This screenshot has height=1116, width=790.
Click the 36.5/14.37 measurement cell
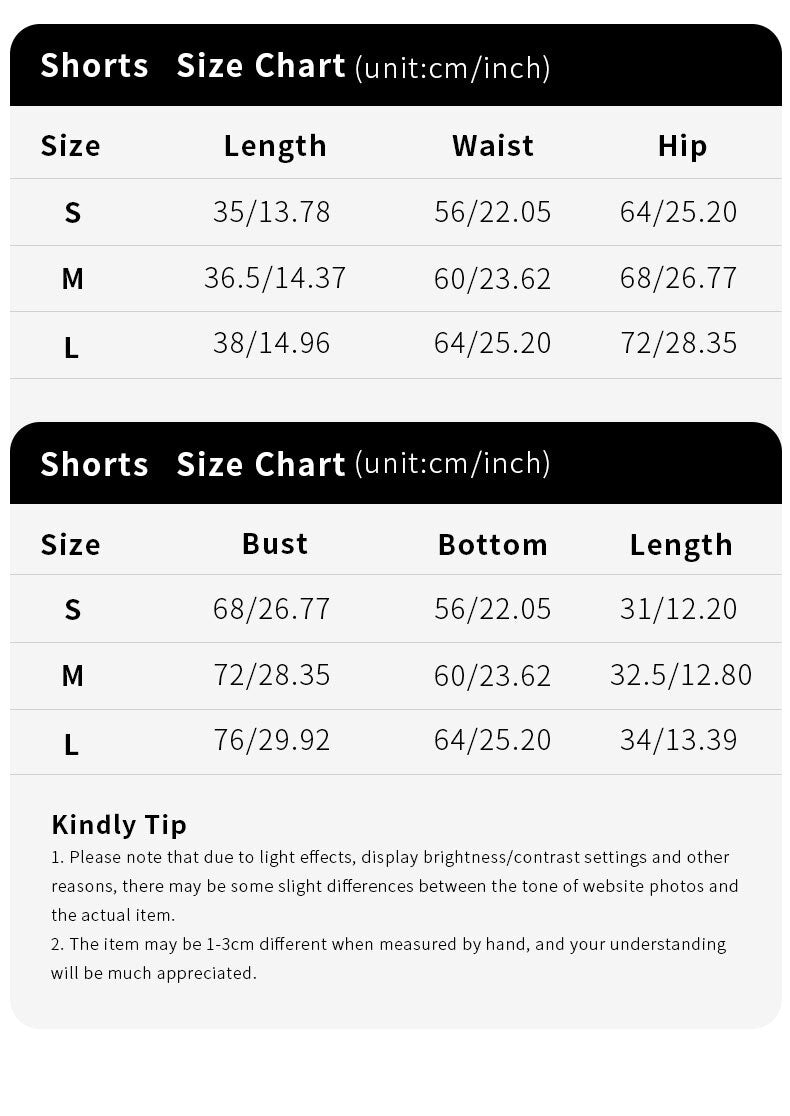[x=275, y=278]
